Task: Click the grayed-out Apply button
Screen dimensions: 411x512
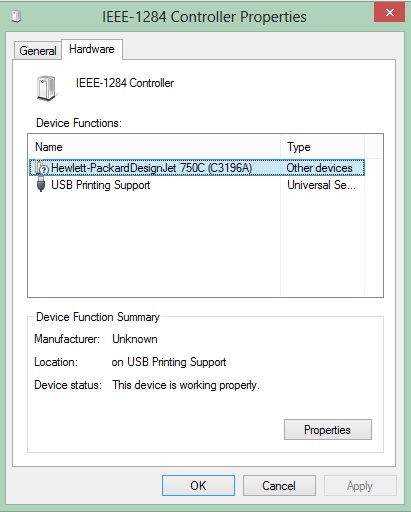Action: (360, 486)
